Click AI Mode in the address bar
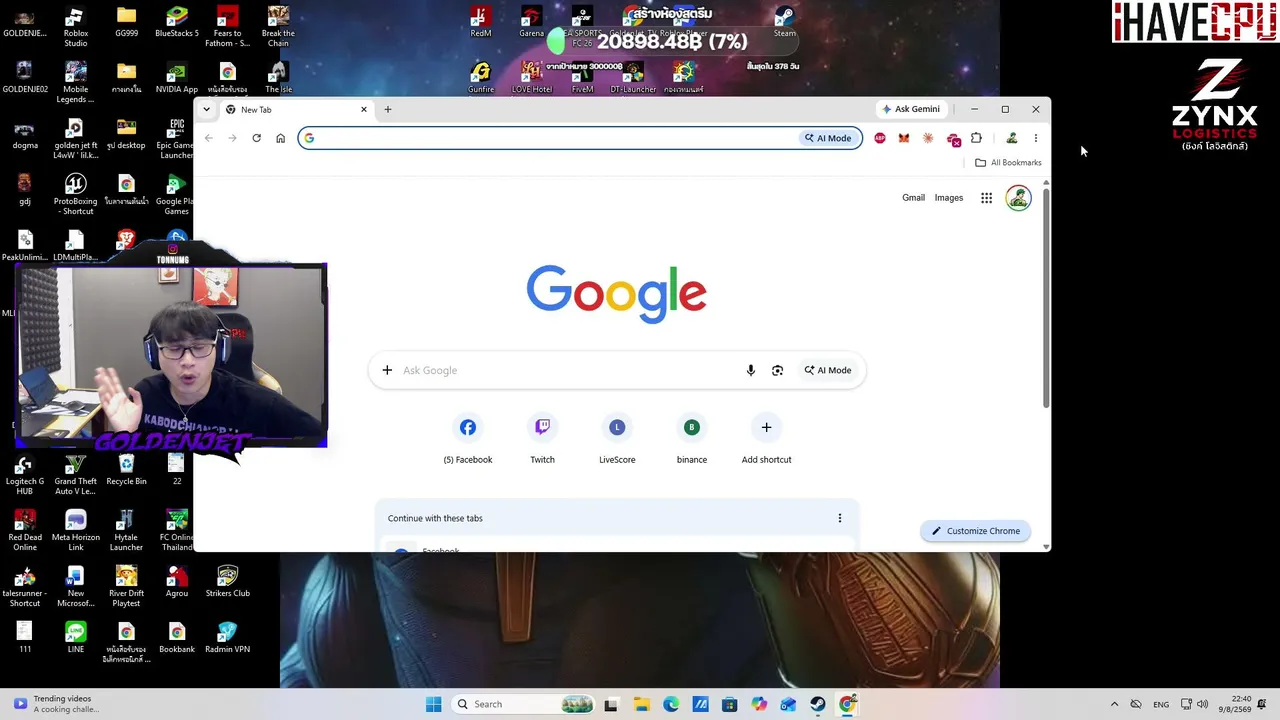 (x=828, y=138)
